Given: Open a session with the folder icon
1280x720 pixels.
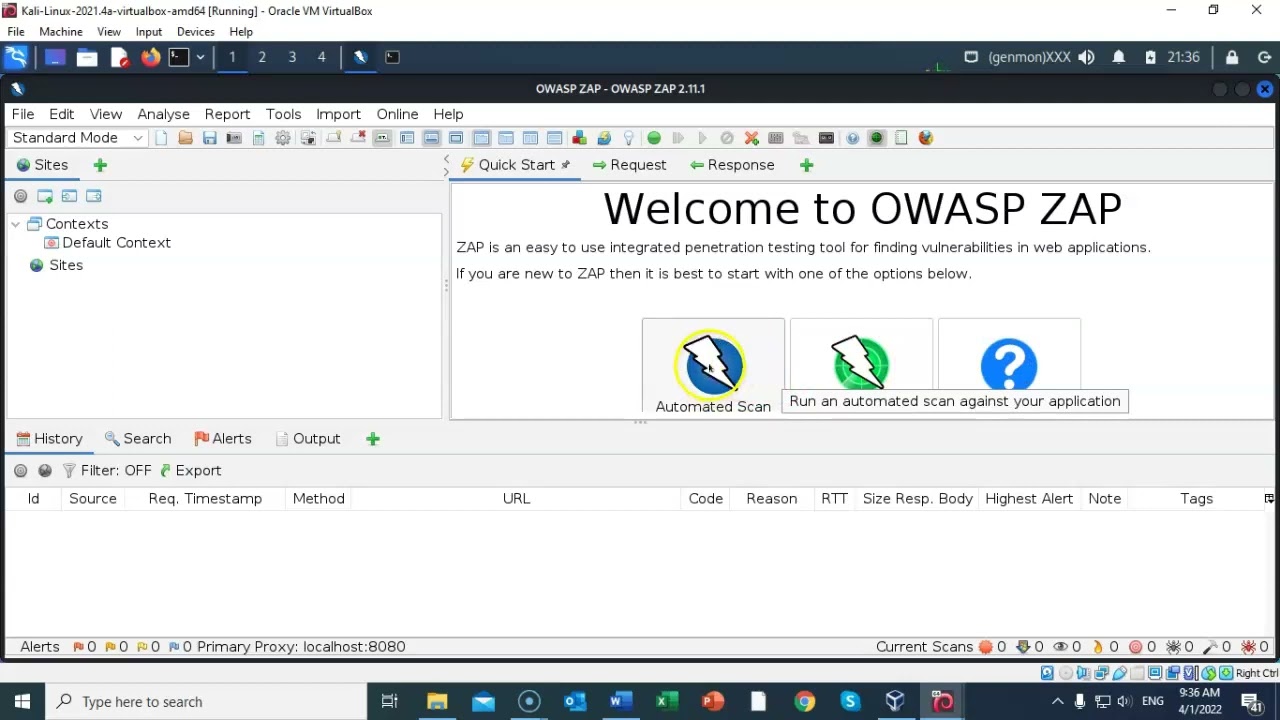Looking at the screenshot, I should pyautogui.click(x=186, y=138).
